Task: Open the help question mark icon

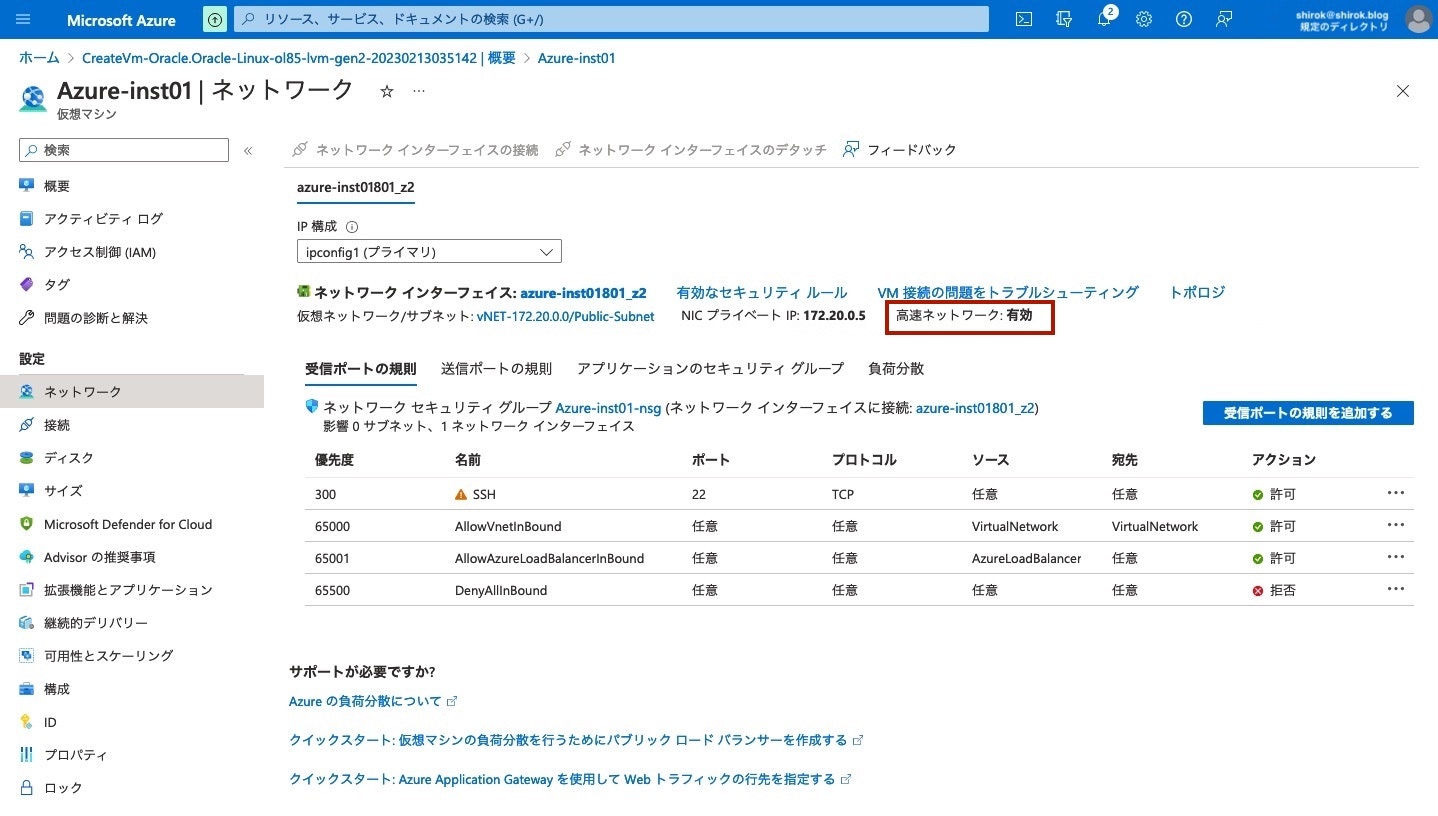Action: (x=1184, y=19)
